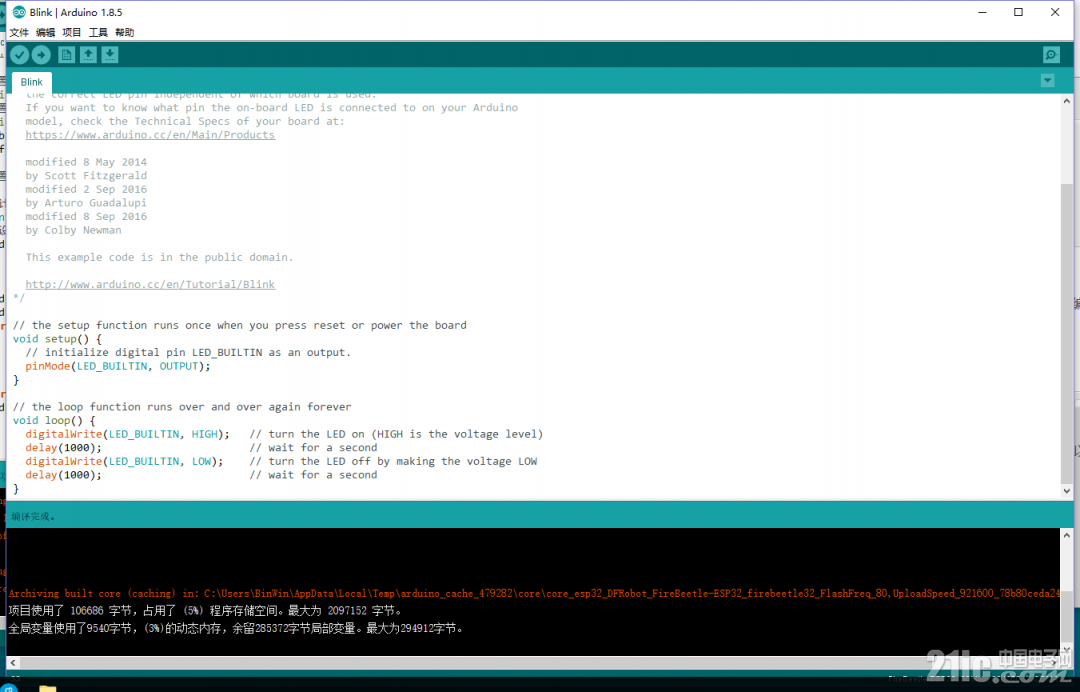Click the editor scrollbar up arrow

pos(1067,101)
